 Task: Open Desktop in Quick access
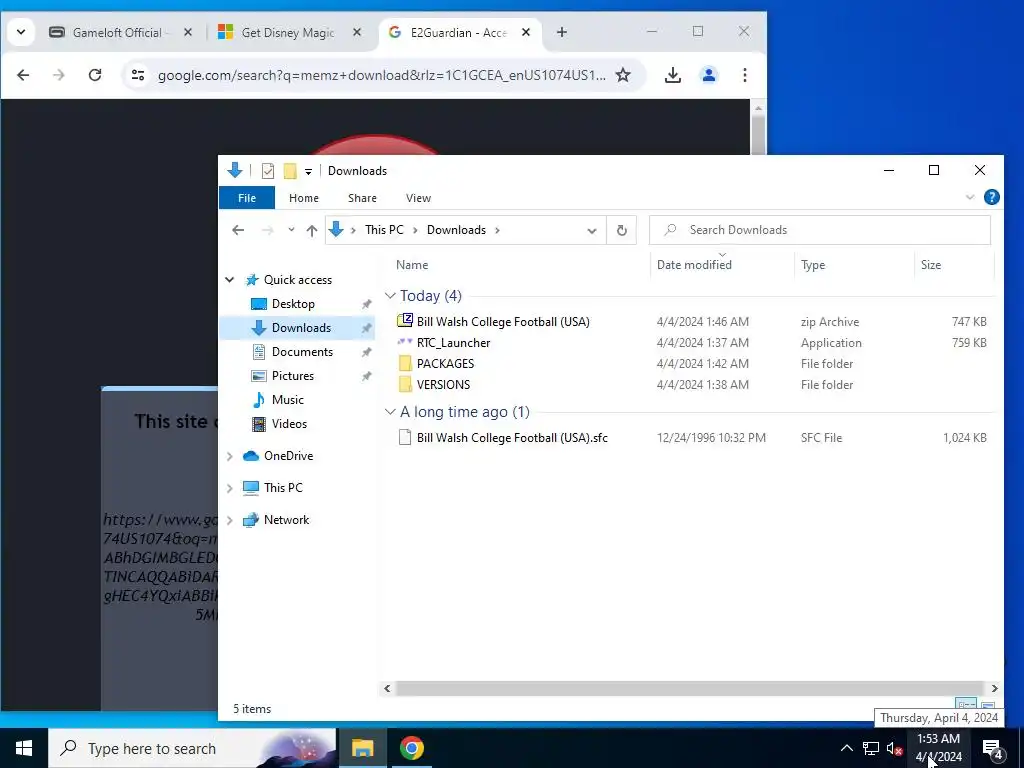pos(293,304)
